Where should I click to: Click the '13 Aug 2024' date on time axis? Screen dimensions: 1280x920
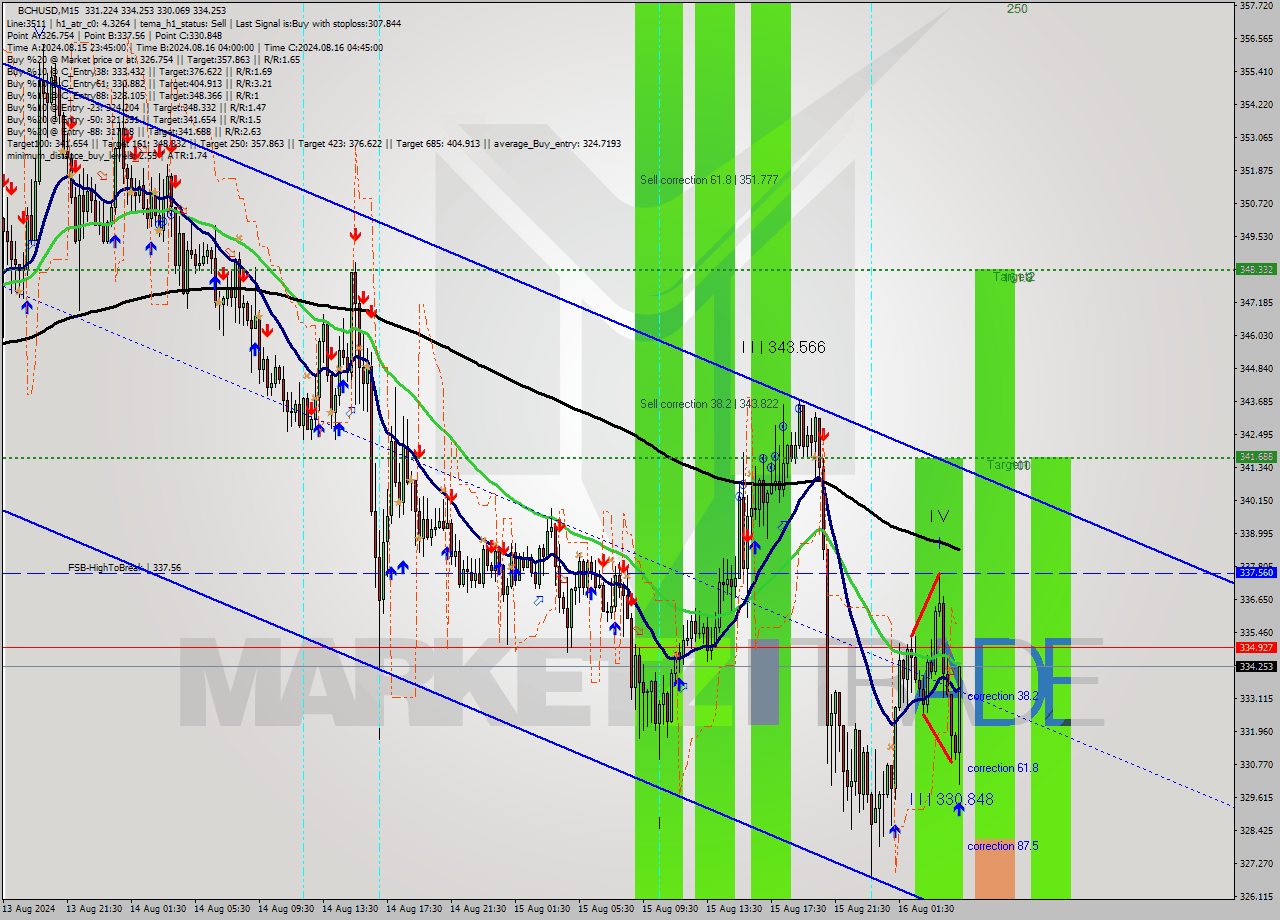[x=30, y=909]
